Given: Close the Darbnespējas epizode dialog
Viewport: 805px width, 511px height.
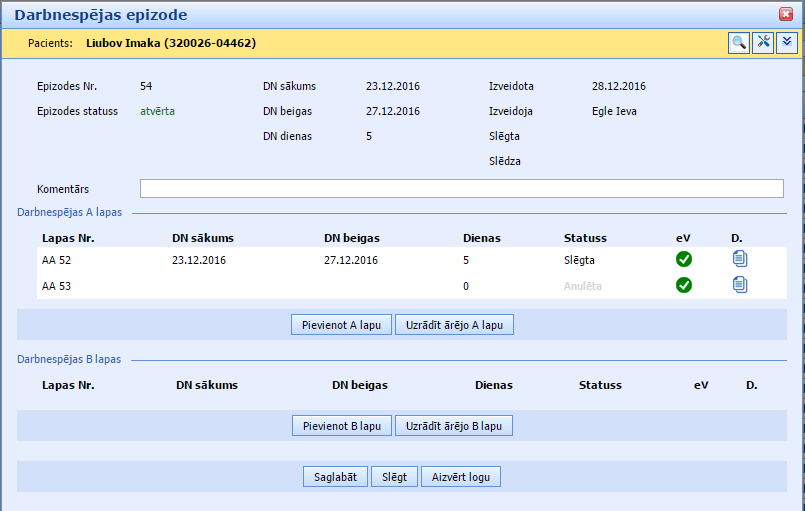Looking at the screenshot, I should pos(786,14).
